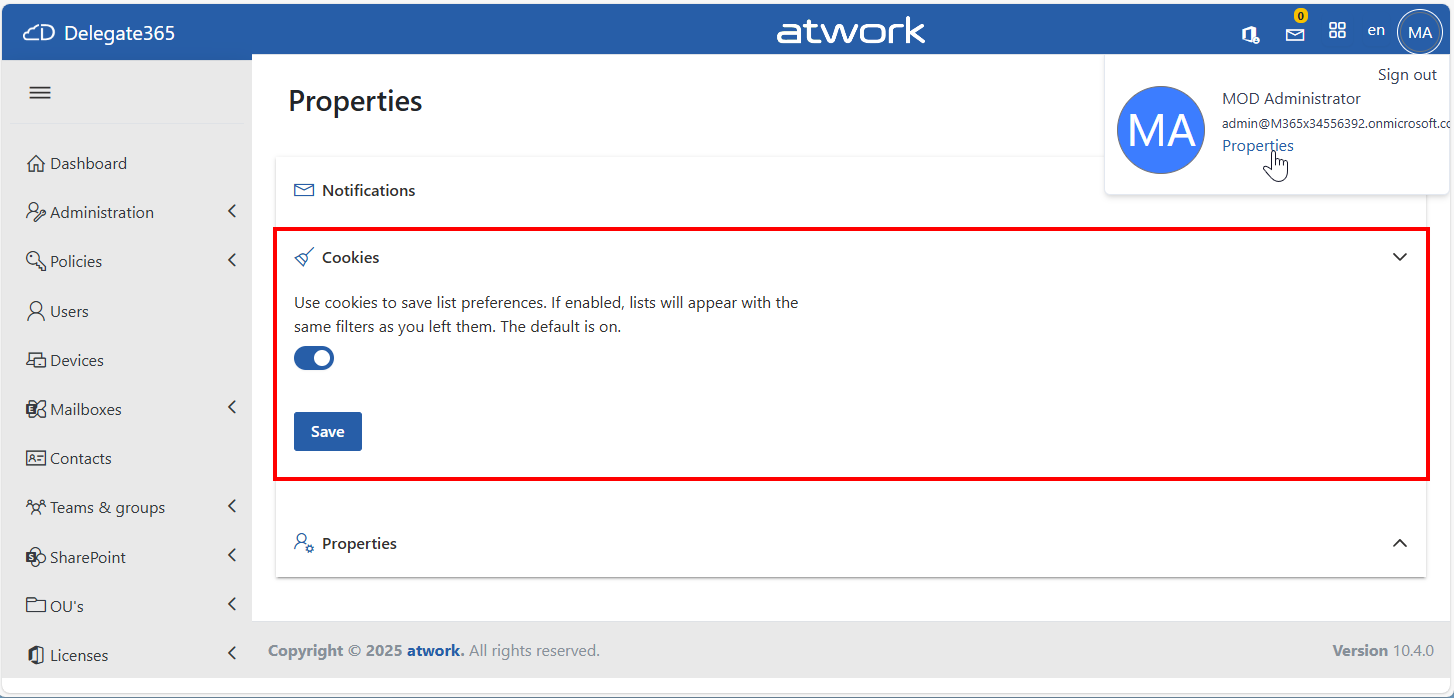Collapse the Cookies section chevron

click(1400, 257)
